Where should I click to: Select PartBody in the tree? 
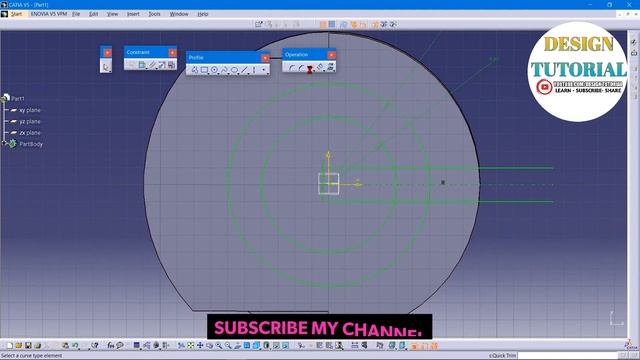[x=31, y=144]
